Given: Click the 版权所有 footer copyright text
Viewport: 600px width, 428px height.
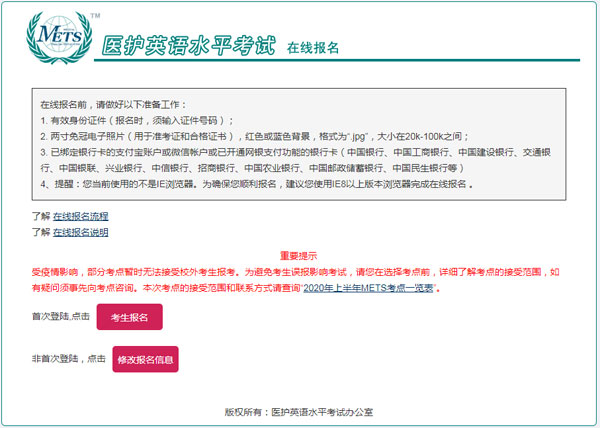Looking at the screenshot, I should click(x=298, y=412).
